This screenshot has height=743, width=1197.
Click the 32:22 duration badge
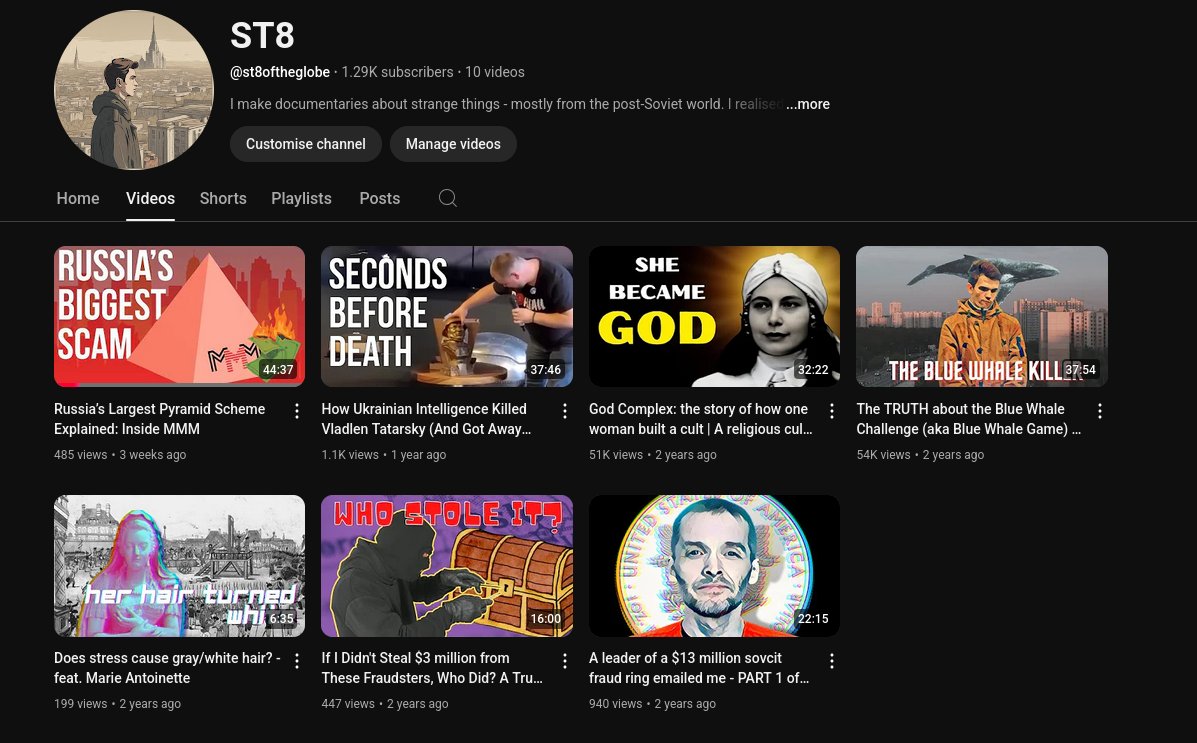coord(813,370)
